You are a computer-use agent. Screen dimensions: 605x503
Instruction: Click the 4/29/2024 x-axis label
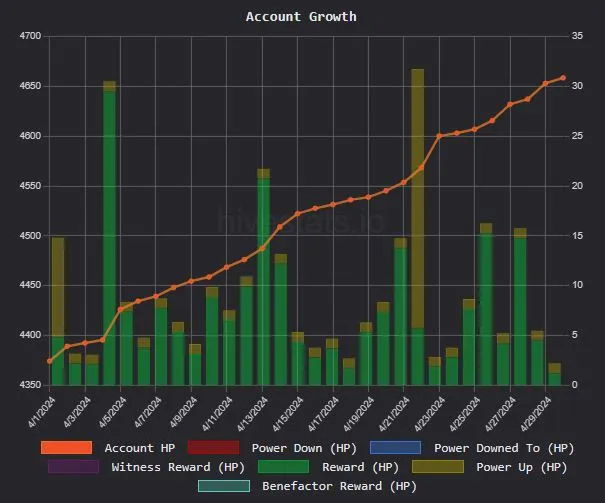536,414
